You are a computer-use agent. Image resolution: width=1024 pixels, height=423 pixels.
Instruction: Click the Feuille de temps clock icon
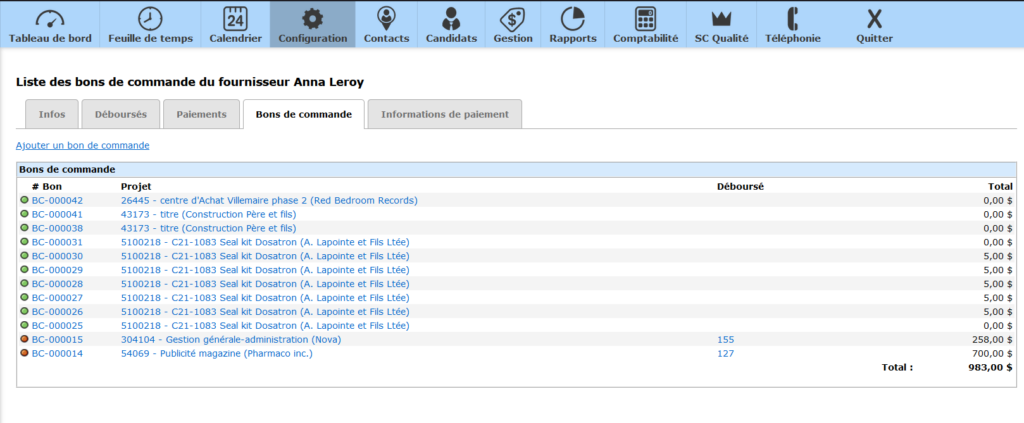pos(150,19)
